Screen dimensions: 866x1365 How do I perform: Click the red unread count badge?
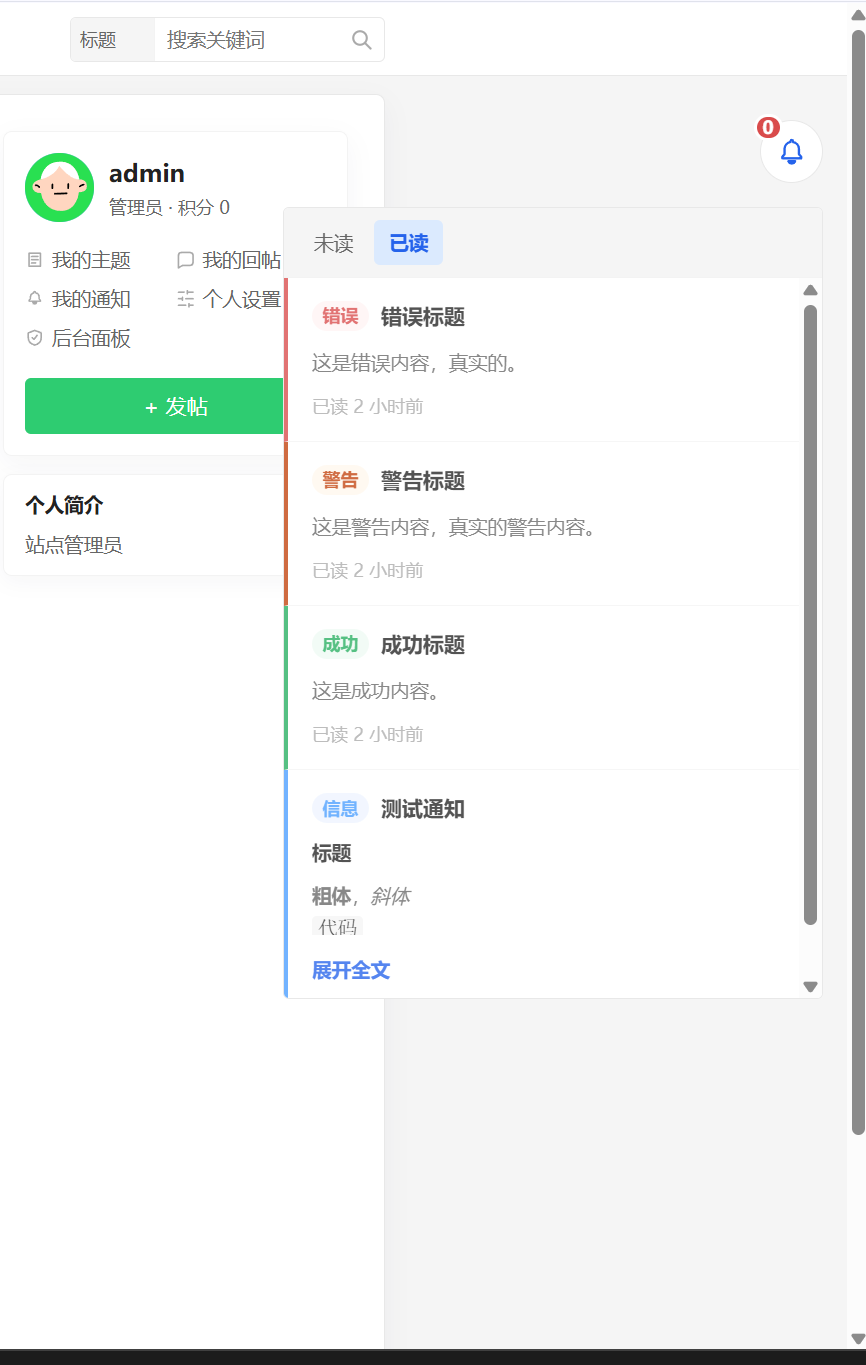pos(768,127)
